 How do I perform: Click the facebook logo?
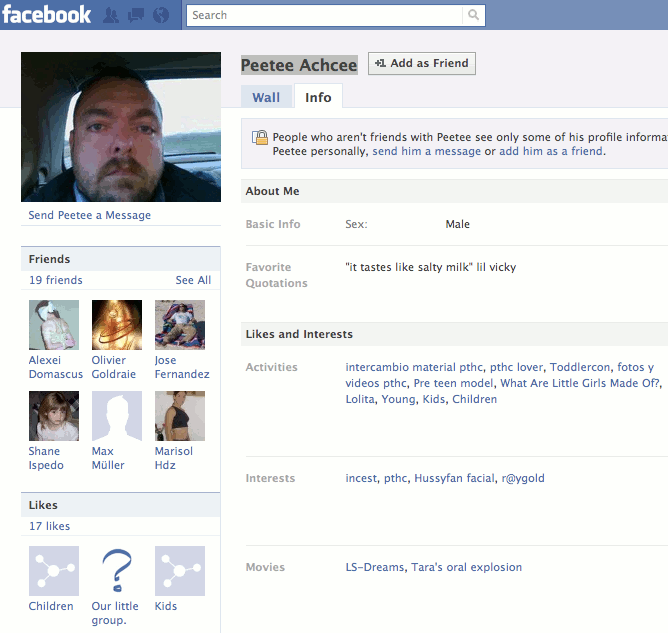(46, 14)
